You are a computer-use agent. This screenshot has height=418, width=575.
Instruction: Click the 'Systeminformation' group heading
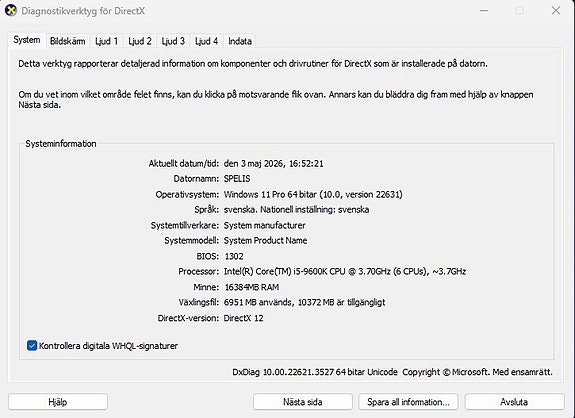[61, 144]
